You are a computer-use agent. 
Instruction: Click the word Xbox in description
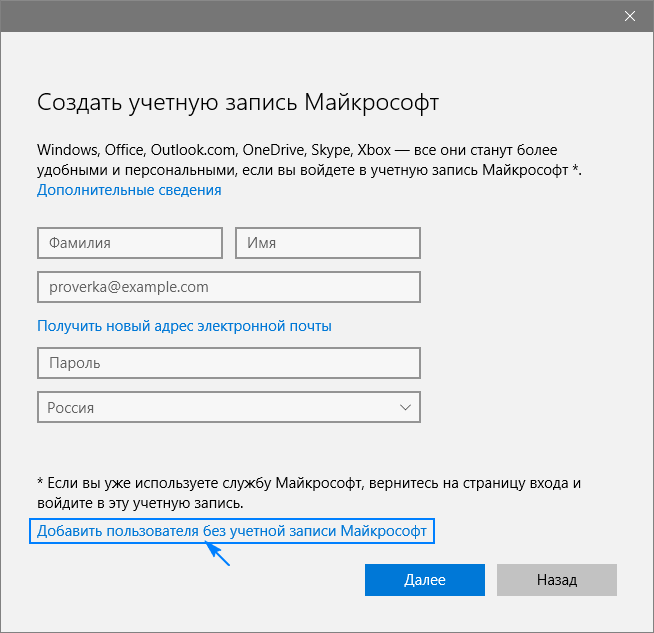[x=374, y=149]
